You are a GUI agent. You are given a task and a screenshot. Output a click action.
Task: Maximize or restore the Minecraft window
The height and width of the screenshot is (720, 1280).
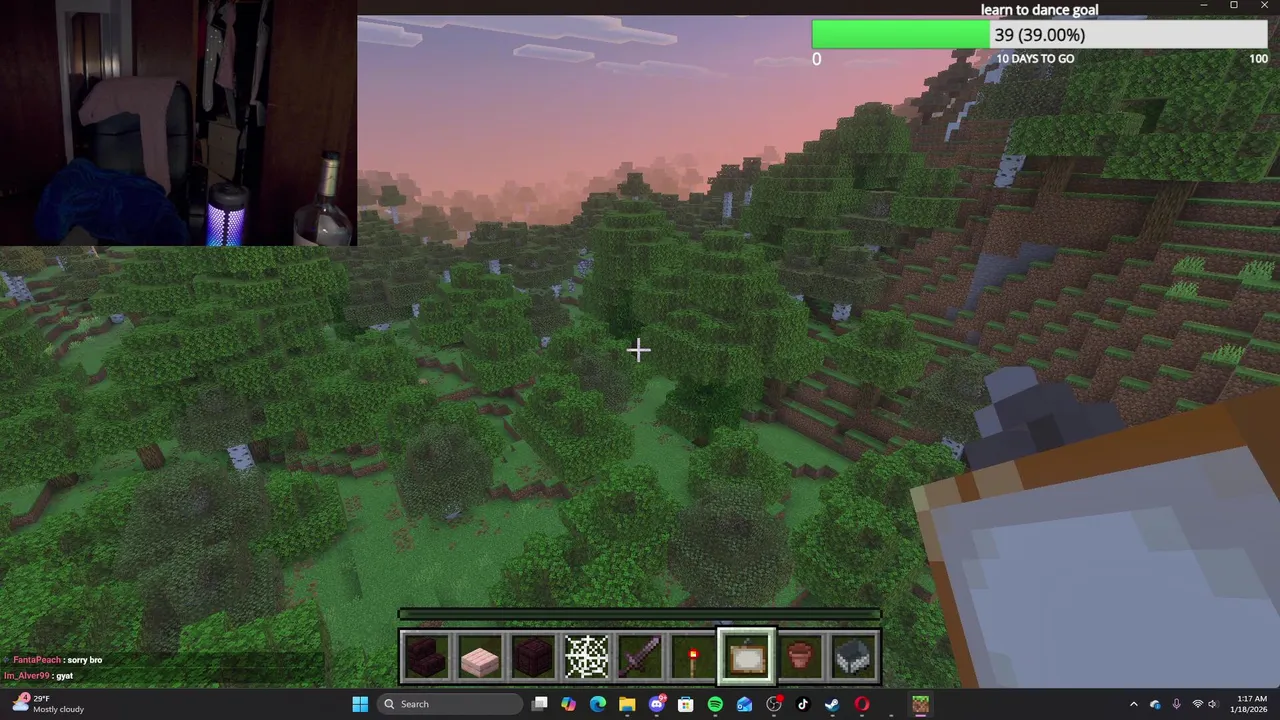point(1233,6)
